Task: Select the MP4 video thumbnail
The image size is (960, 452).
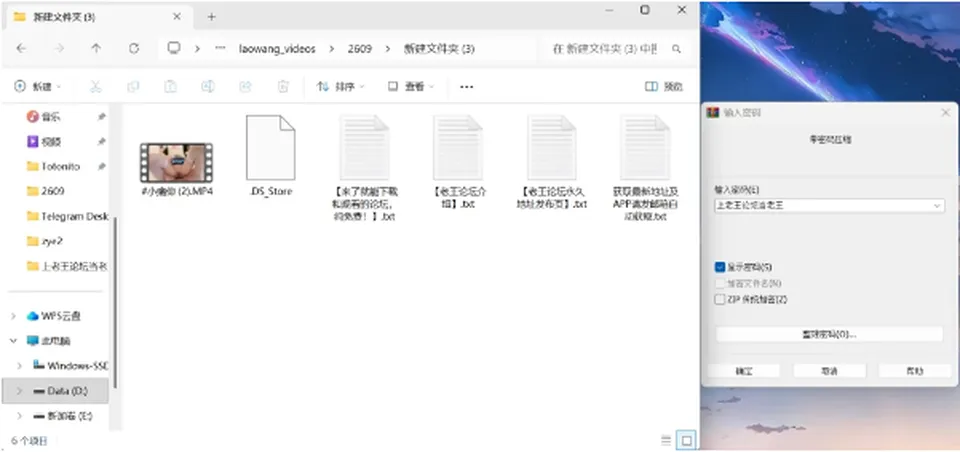Action: pyautogui.click(x=176, y=162)
